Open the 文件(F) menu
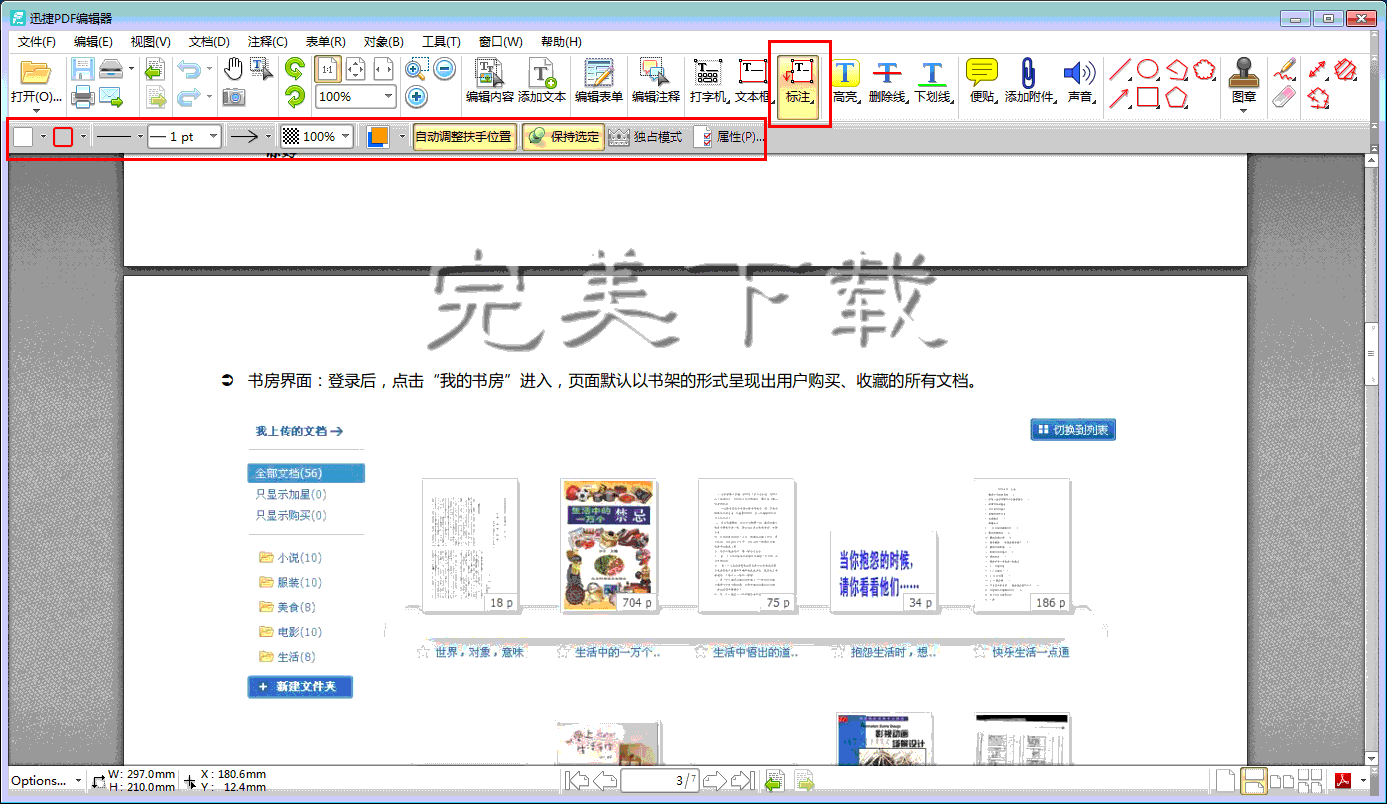The image size is (1387, 804). tap(37, 42)
